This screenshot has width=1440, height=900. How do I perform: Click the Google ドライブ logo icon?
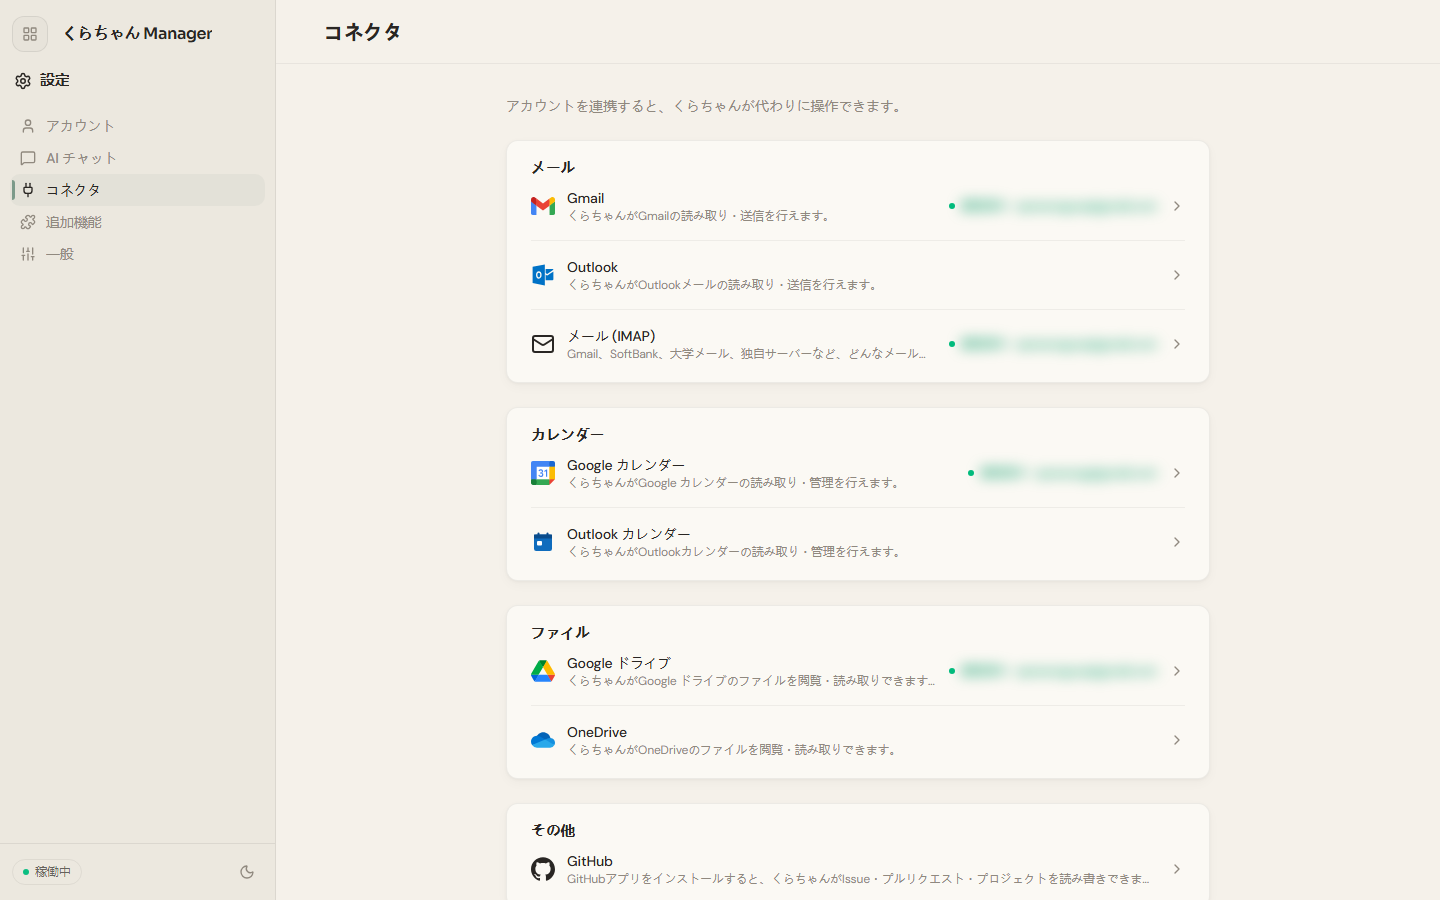coord(543,671)
